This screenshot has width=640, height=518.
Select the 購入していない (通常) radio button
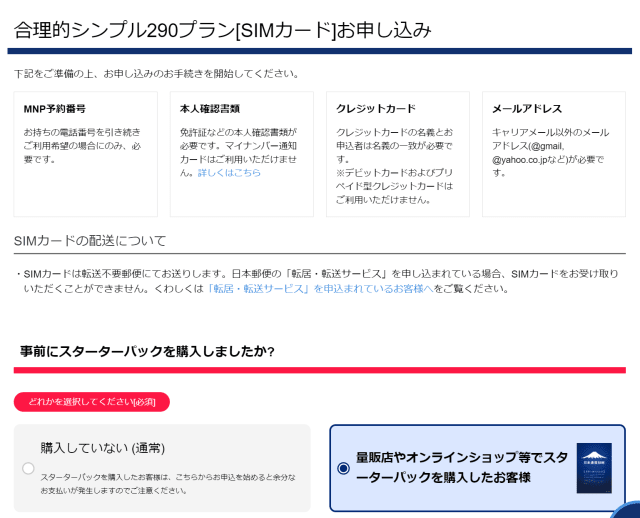coord(28,468)
